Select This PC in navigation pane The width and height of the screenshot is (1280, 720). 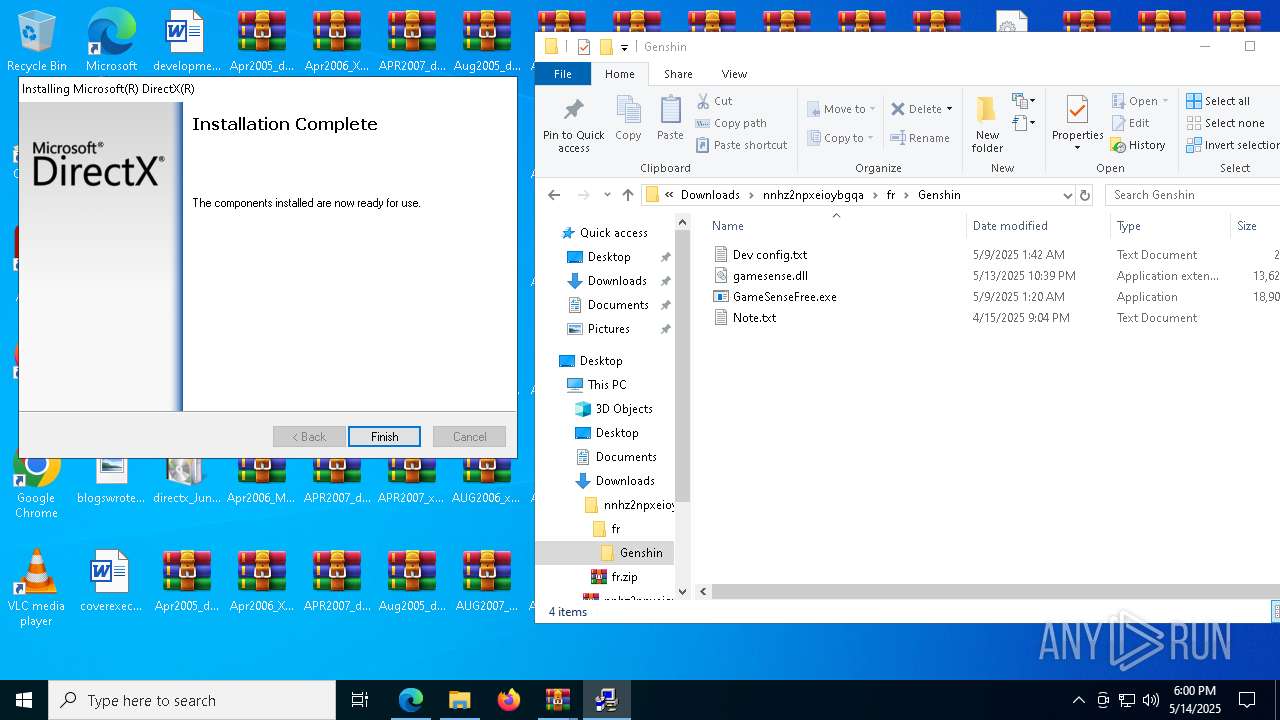click(607, 385)
